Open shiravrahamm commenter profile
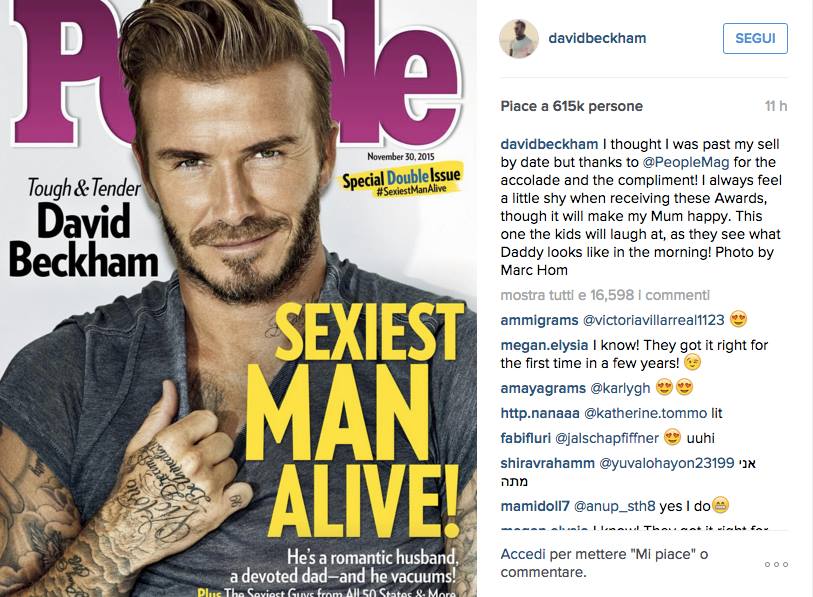Screen dimensions: 813x597 coord(548,463)
